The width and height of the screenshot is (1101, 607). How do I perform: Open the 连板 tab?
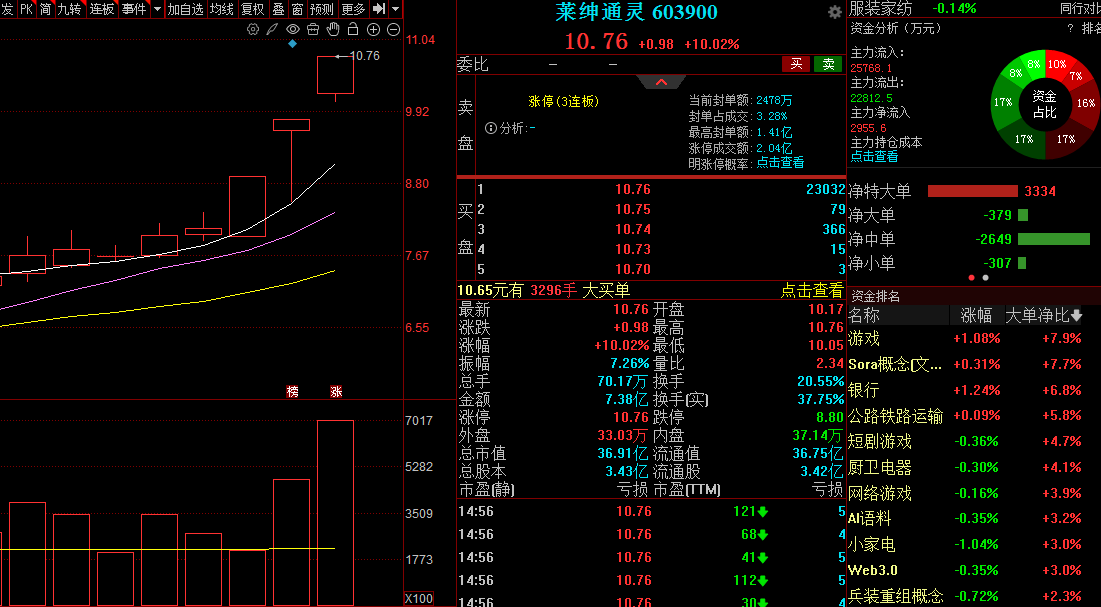[102, 9]
